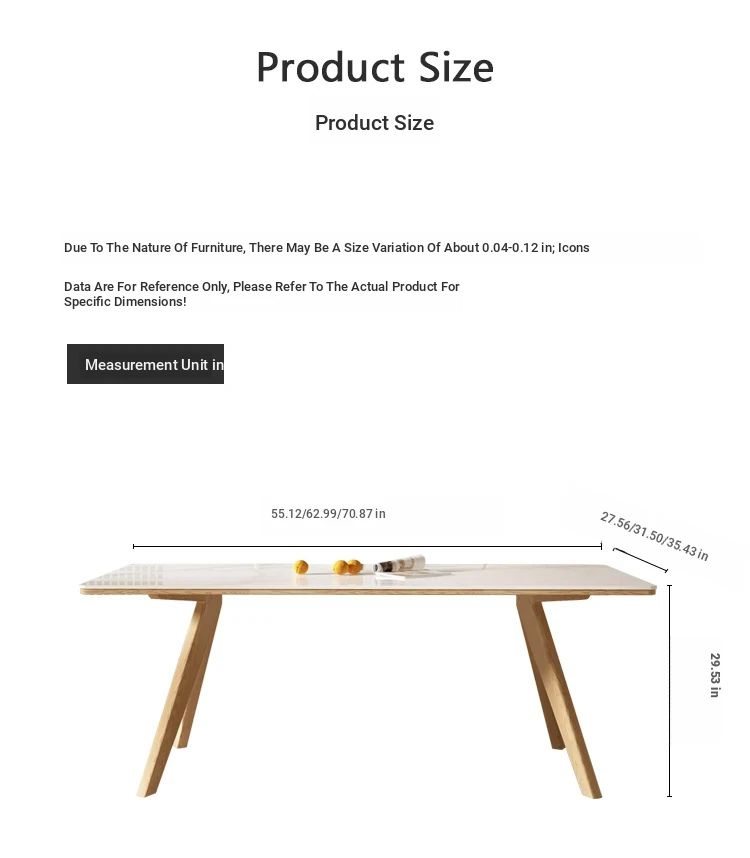Viewport: 750px width, 858px height.
Task: Click the vertical height dimension line
Action: coord(669,691)
